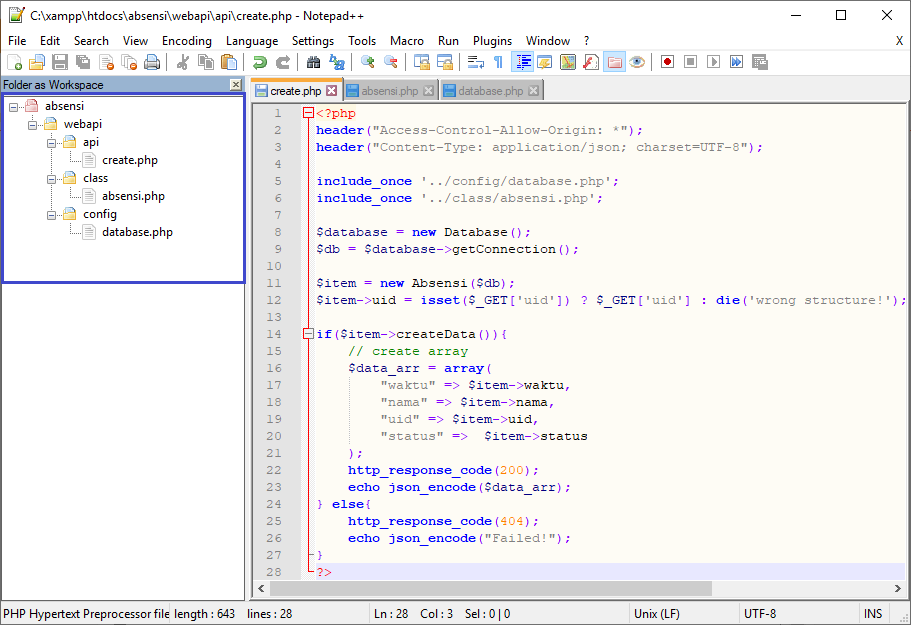Open Find with the binoculars icon
911x625 pixels.
click(x=313, y=62)
